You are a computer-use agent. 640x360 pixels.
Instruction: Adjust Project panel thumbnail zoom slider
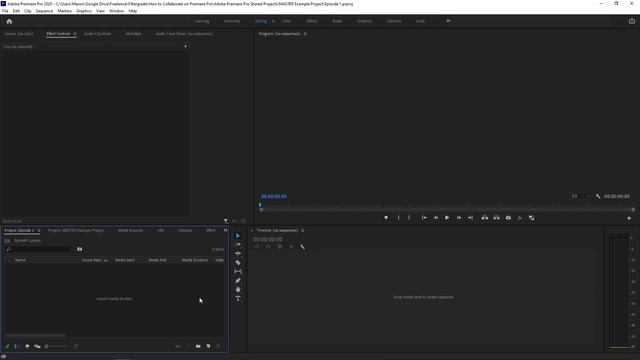point(56,347)
